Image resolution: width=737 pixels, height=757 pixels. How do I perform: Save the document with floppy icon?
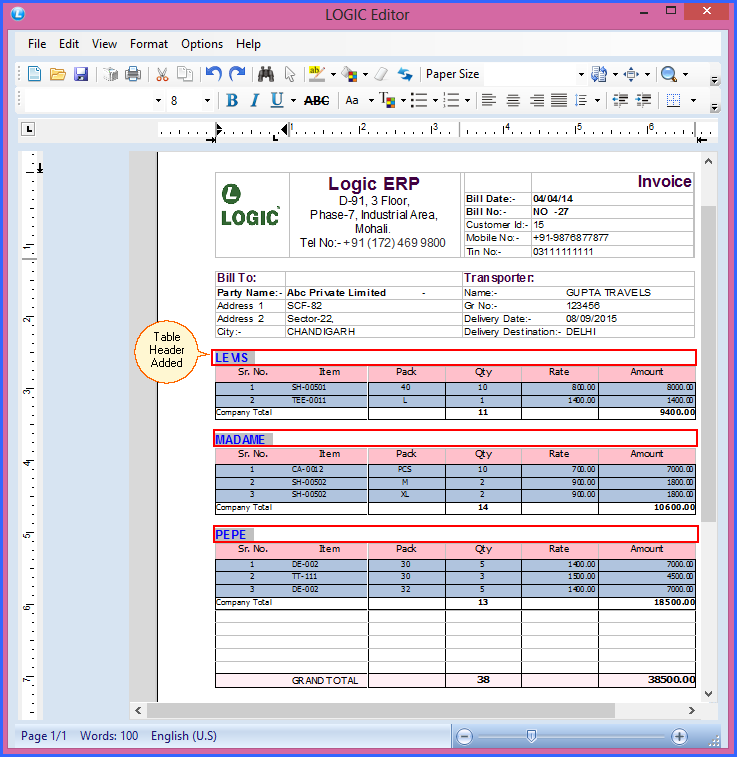pos(81,74)
